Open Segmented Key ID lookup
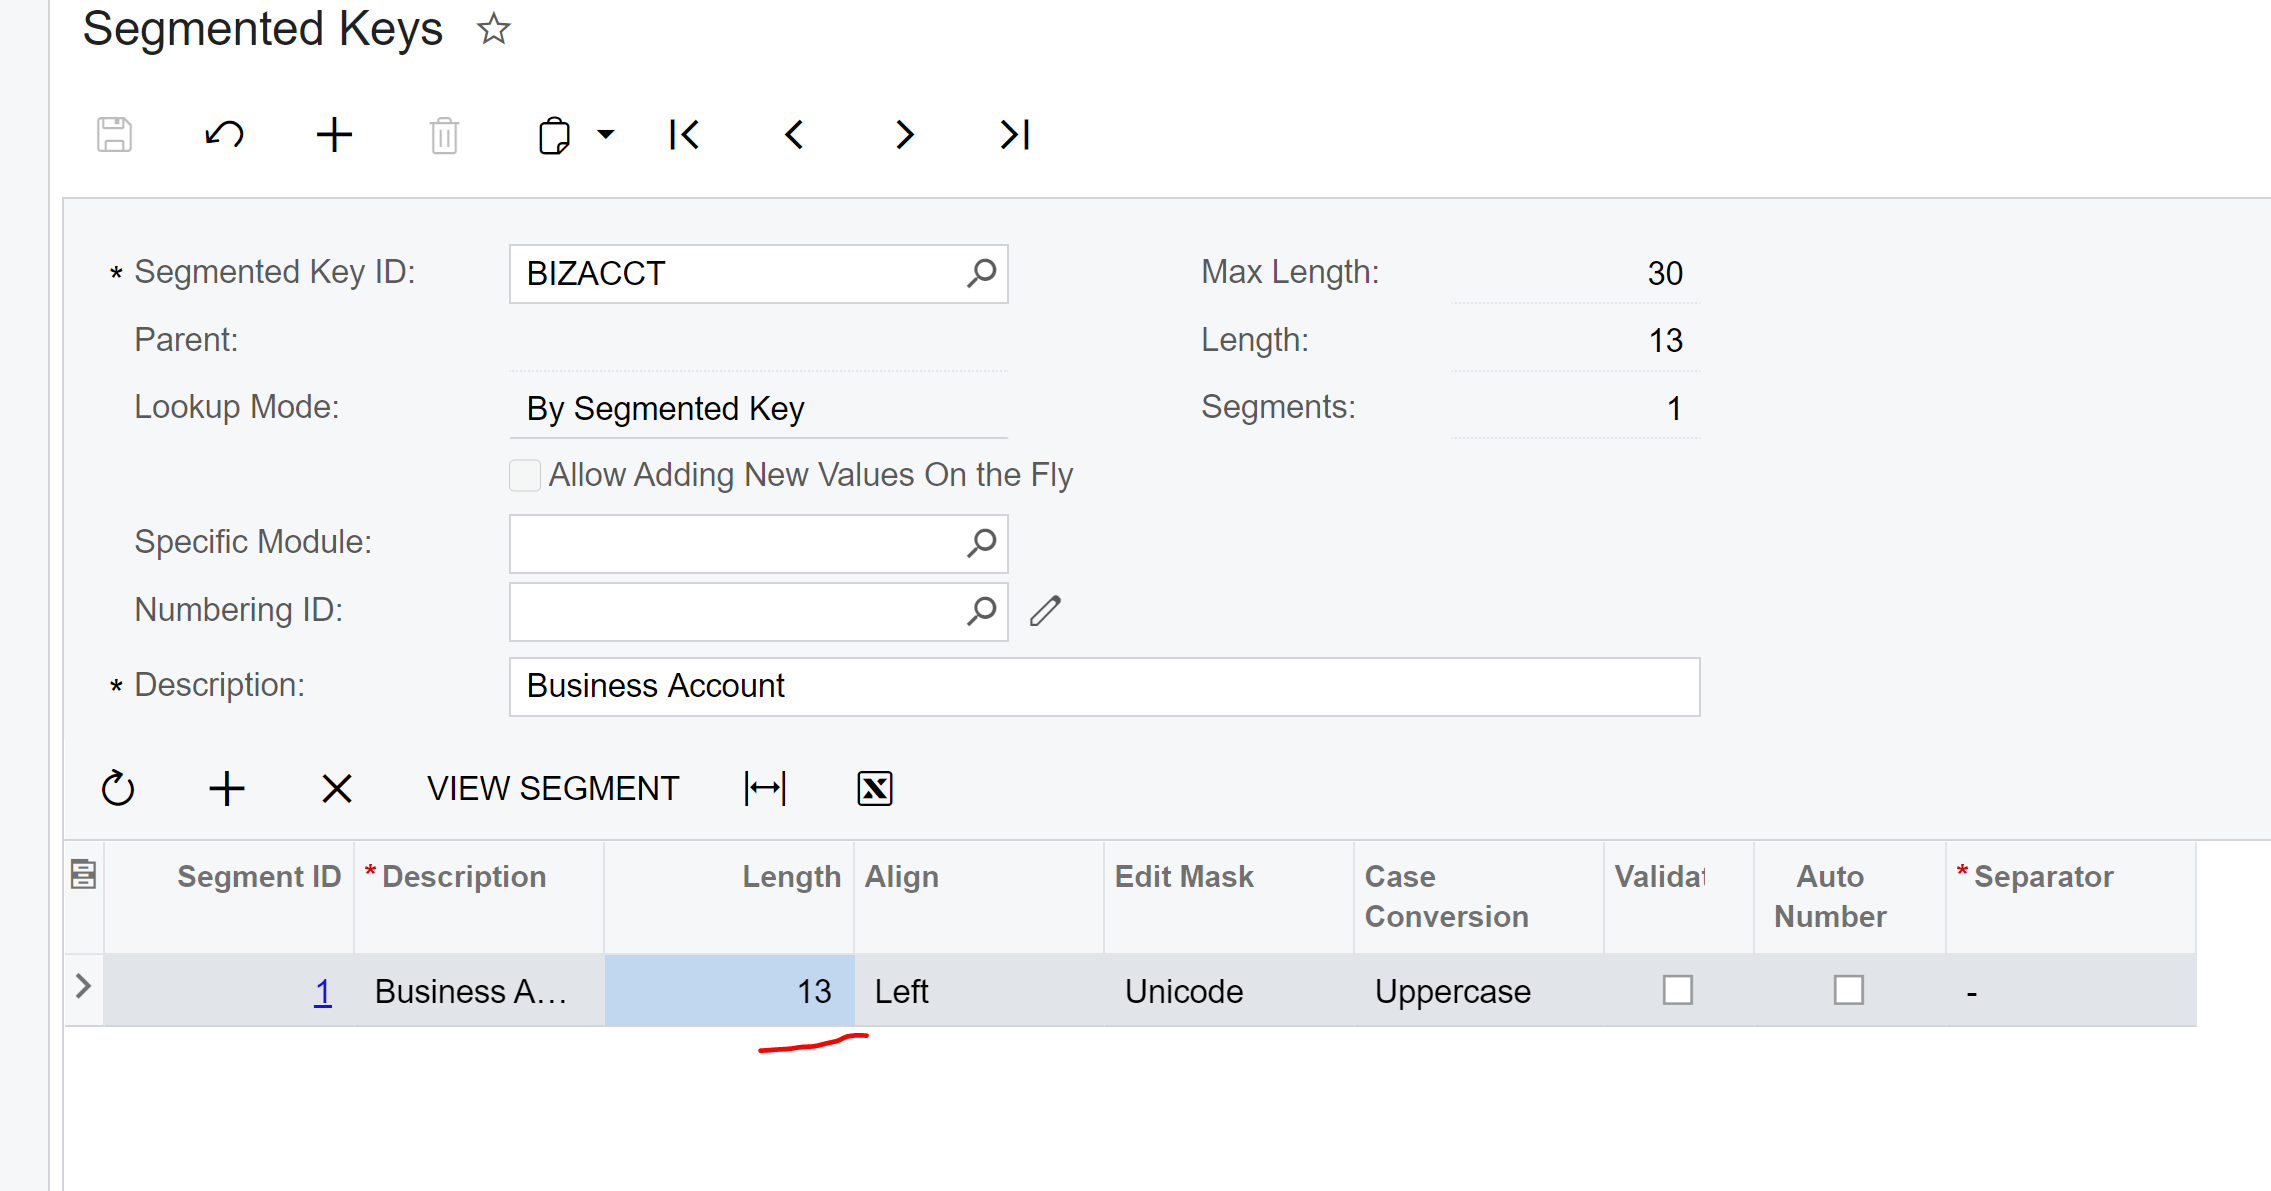This screenshot has height=1191, width=2271. pos(981,273)
